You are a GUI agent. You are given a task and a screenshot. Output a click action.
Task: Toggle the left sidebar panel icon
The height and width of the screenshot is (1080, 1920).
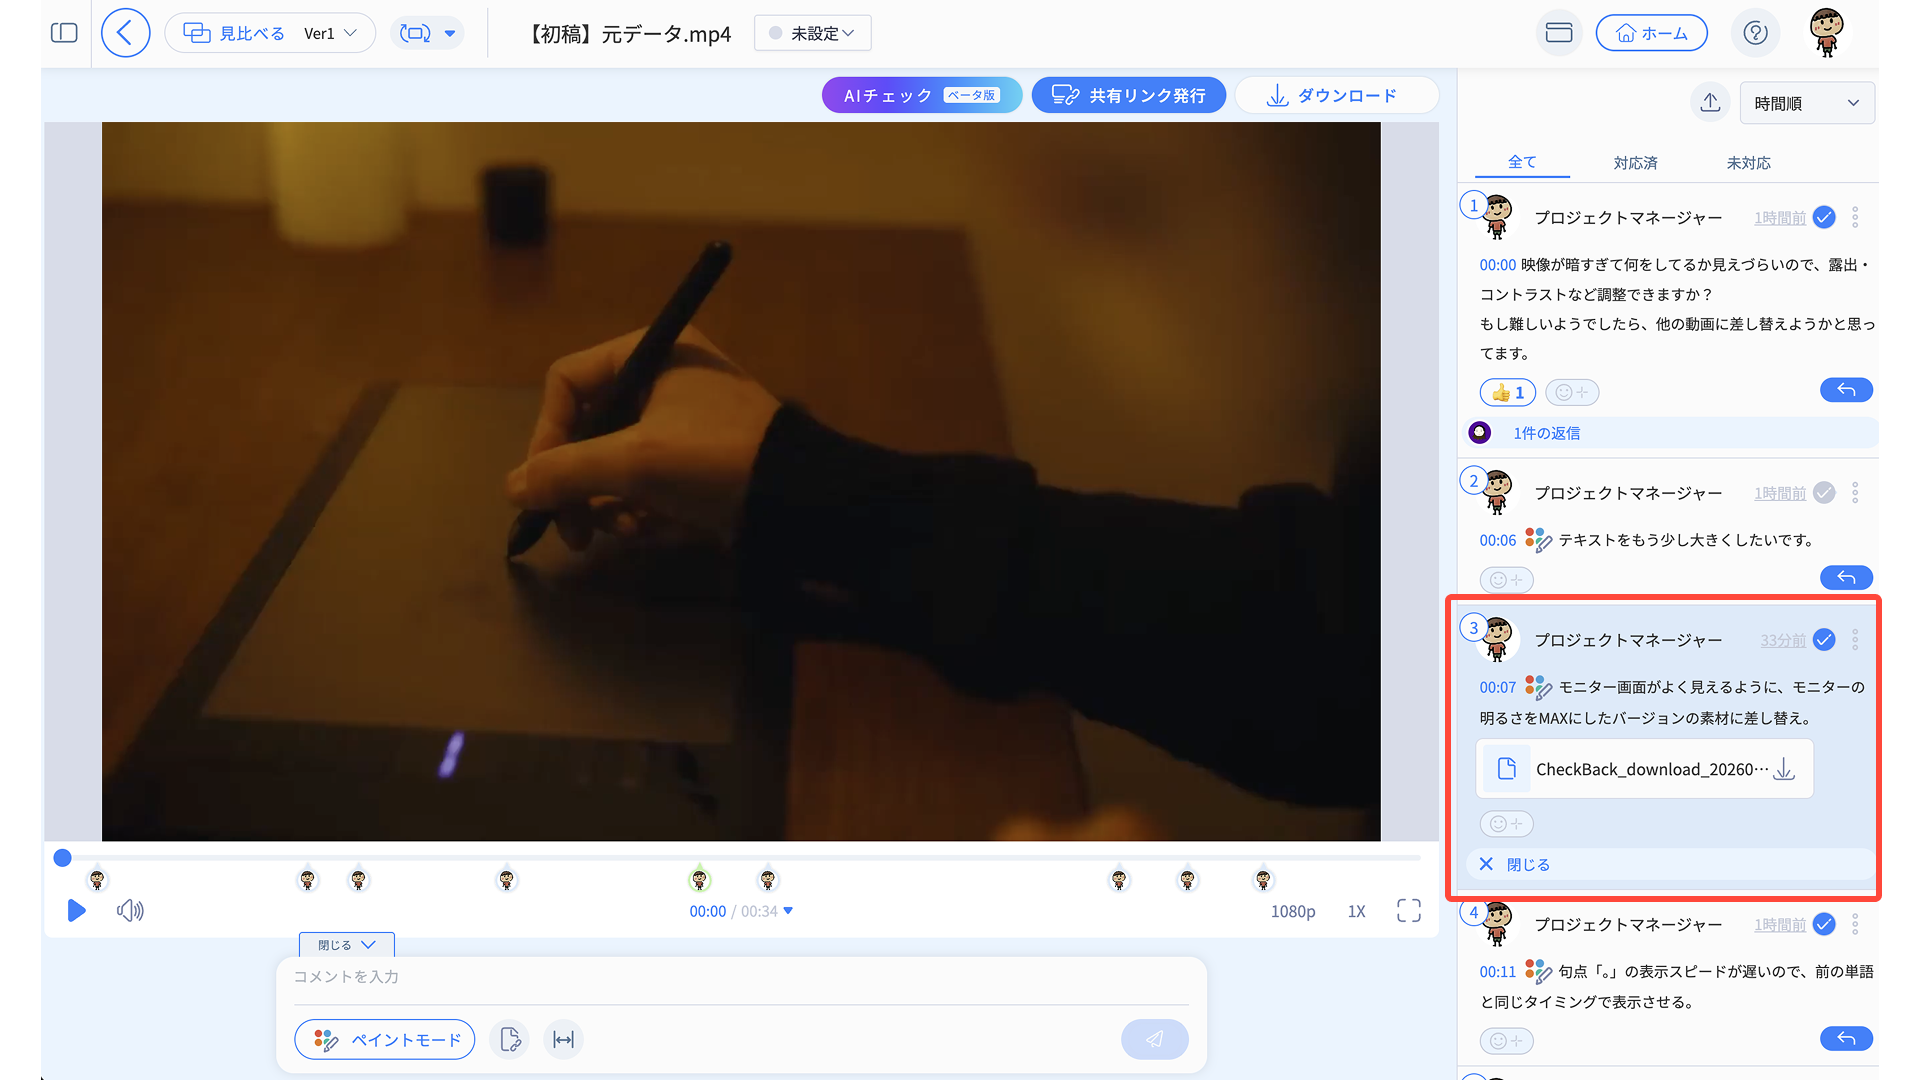tap(64, 33)
